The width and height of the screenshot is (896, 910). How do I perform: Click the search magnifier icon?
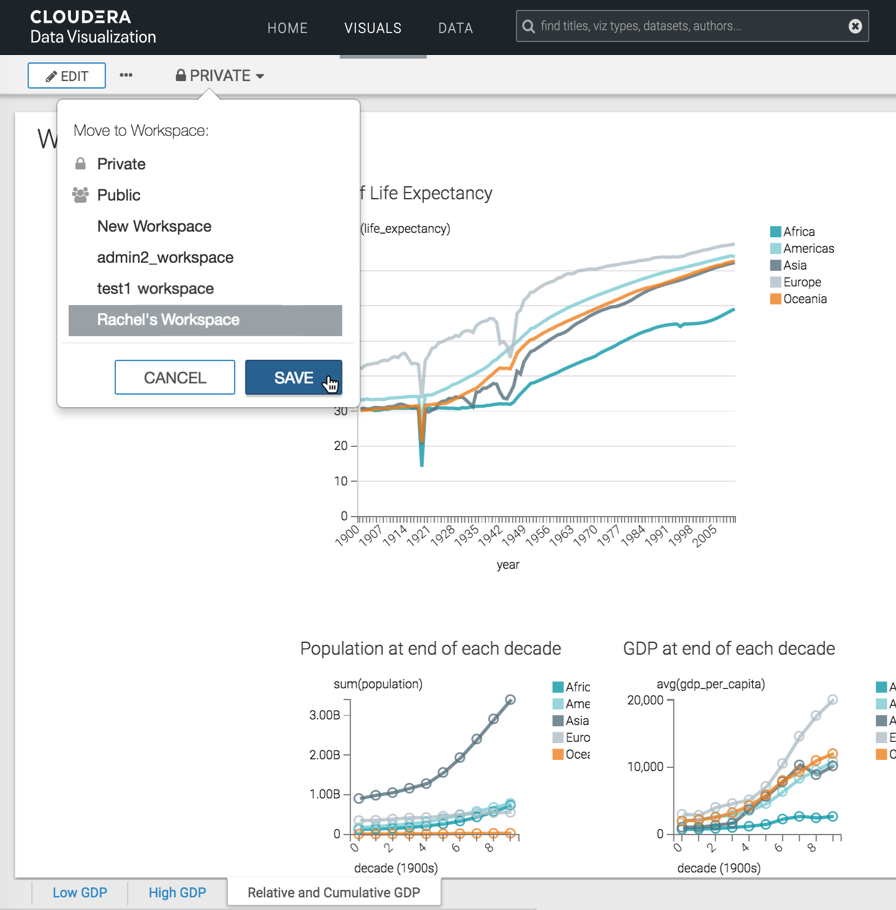click(x=529, y=26)
